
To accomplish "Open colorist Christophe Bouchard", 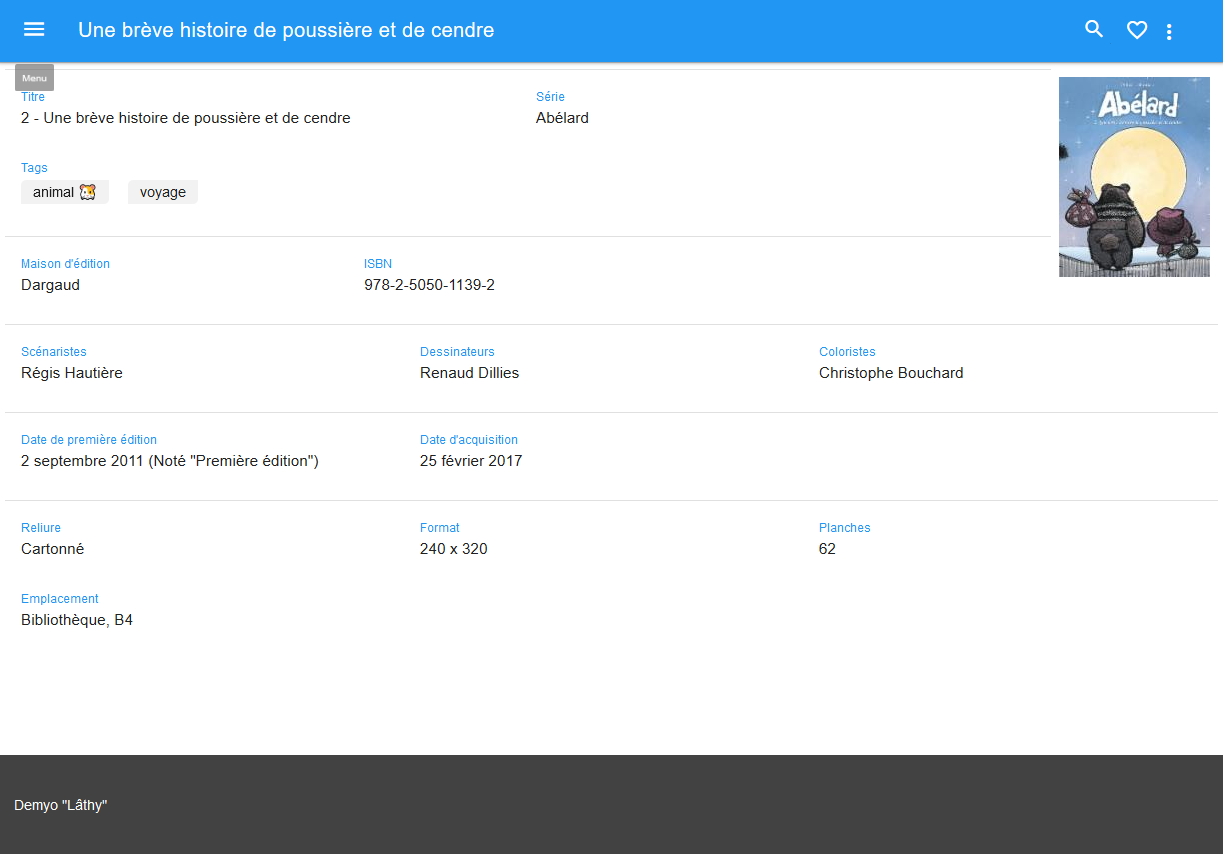I will coord(891,373).
